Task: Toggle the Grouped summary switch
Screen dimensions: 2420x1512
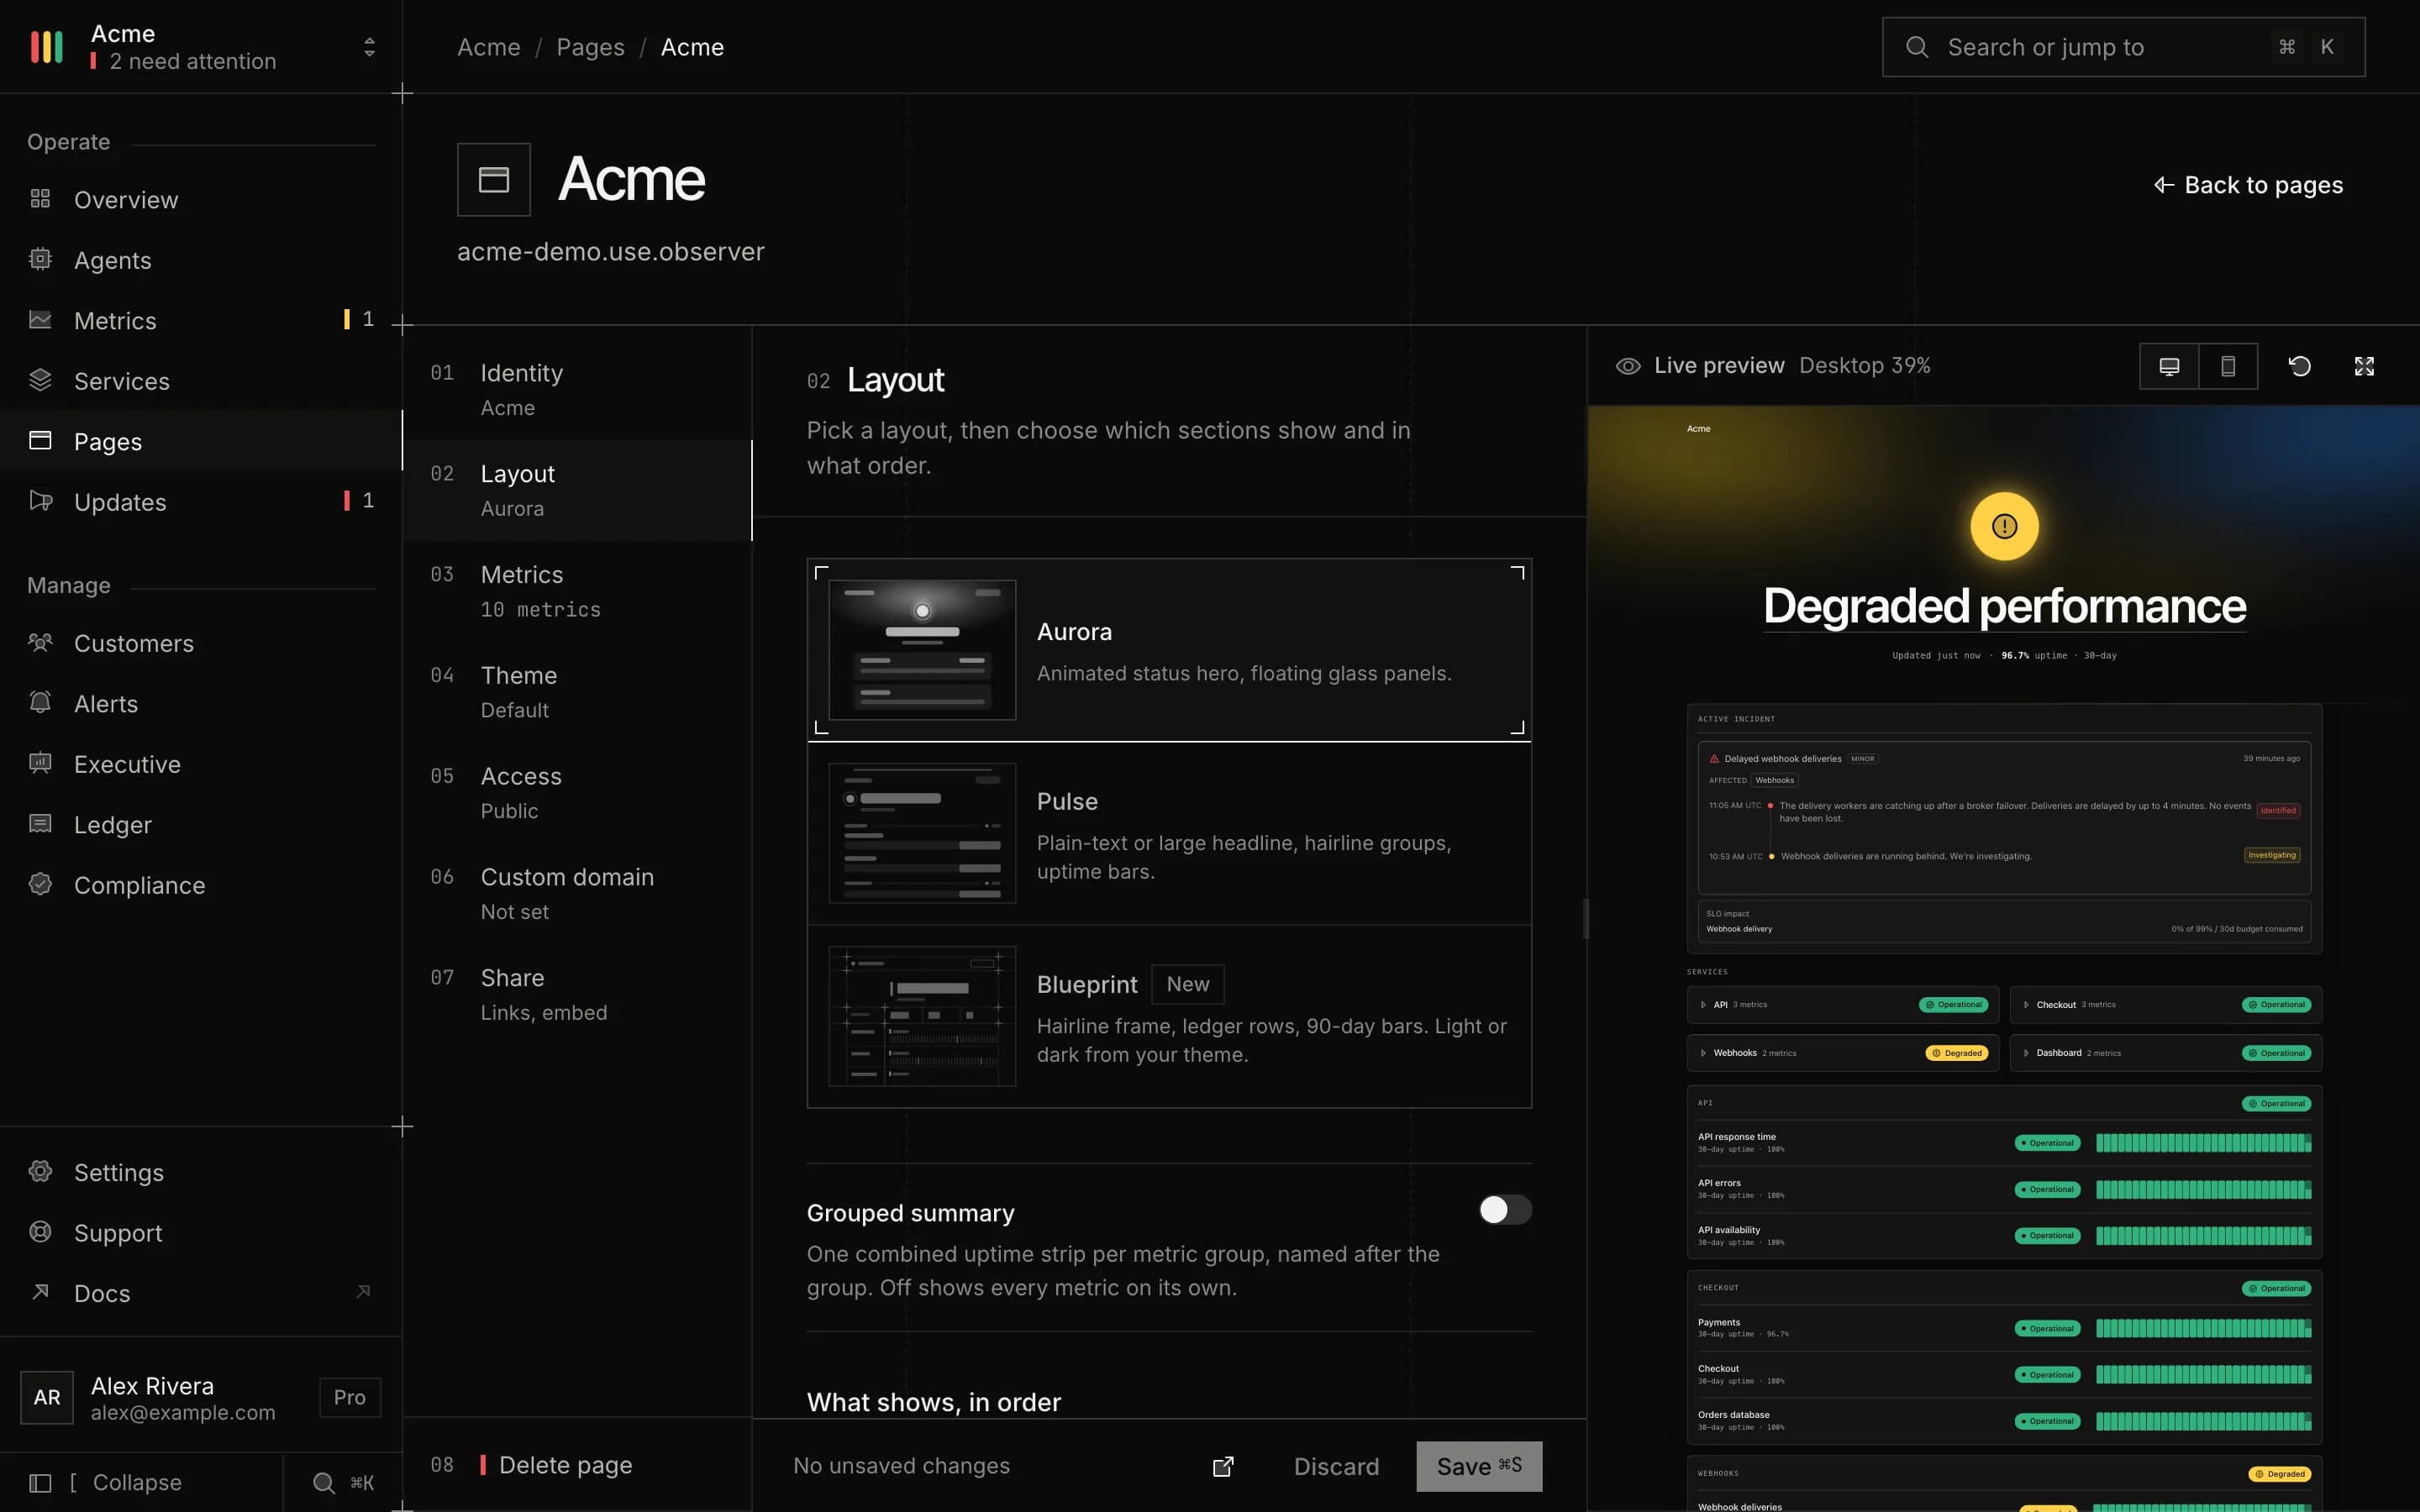Action: click(1505, 1210)
